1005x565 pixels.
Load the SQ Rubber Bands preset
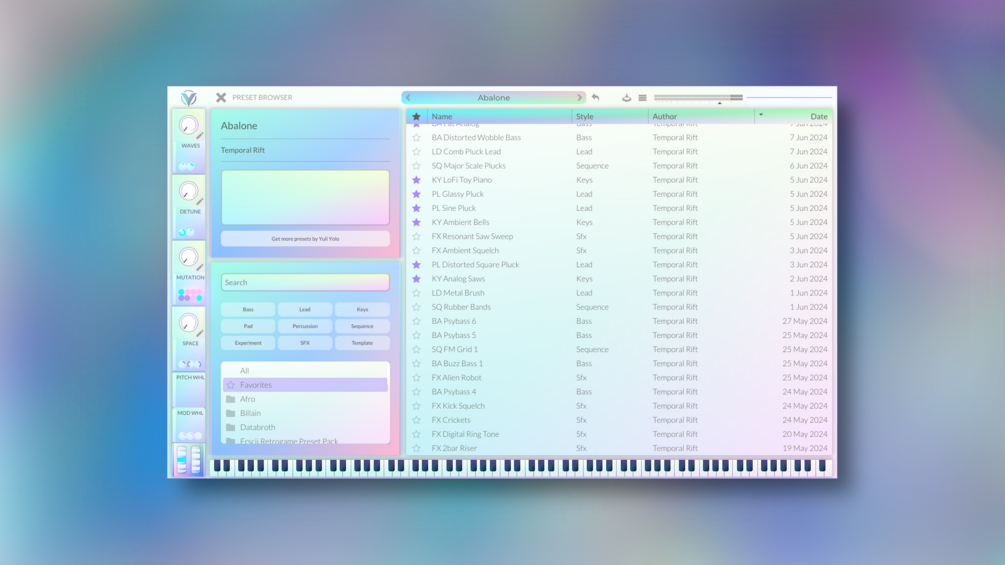pos(619,307)
